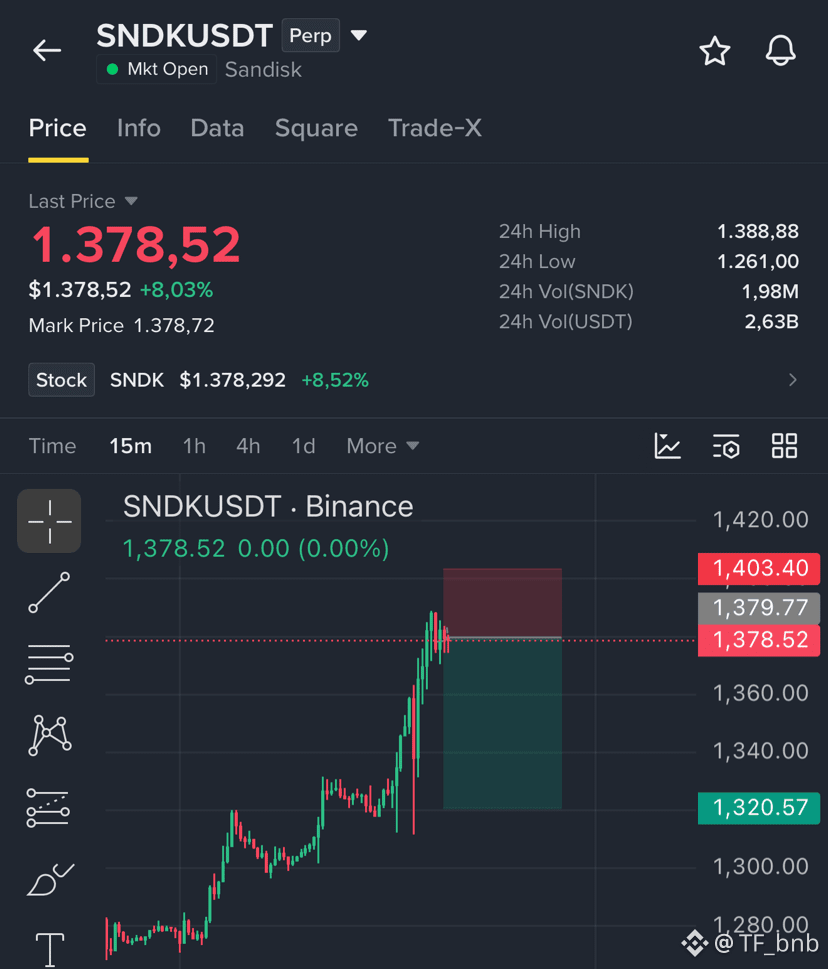Select the XABCD pattern tool
The width and height of the screenshot is (828, 969).
coord(49,735)
